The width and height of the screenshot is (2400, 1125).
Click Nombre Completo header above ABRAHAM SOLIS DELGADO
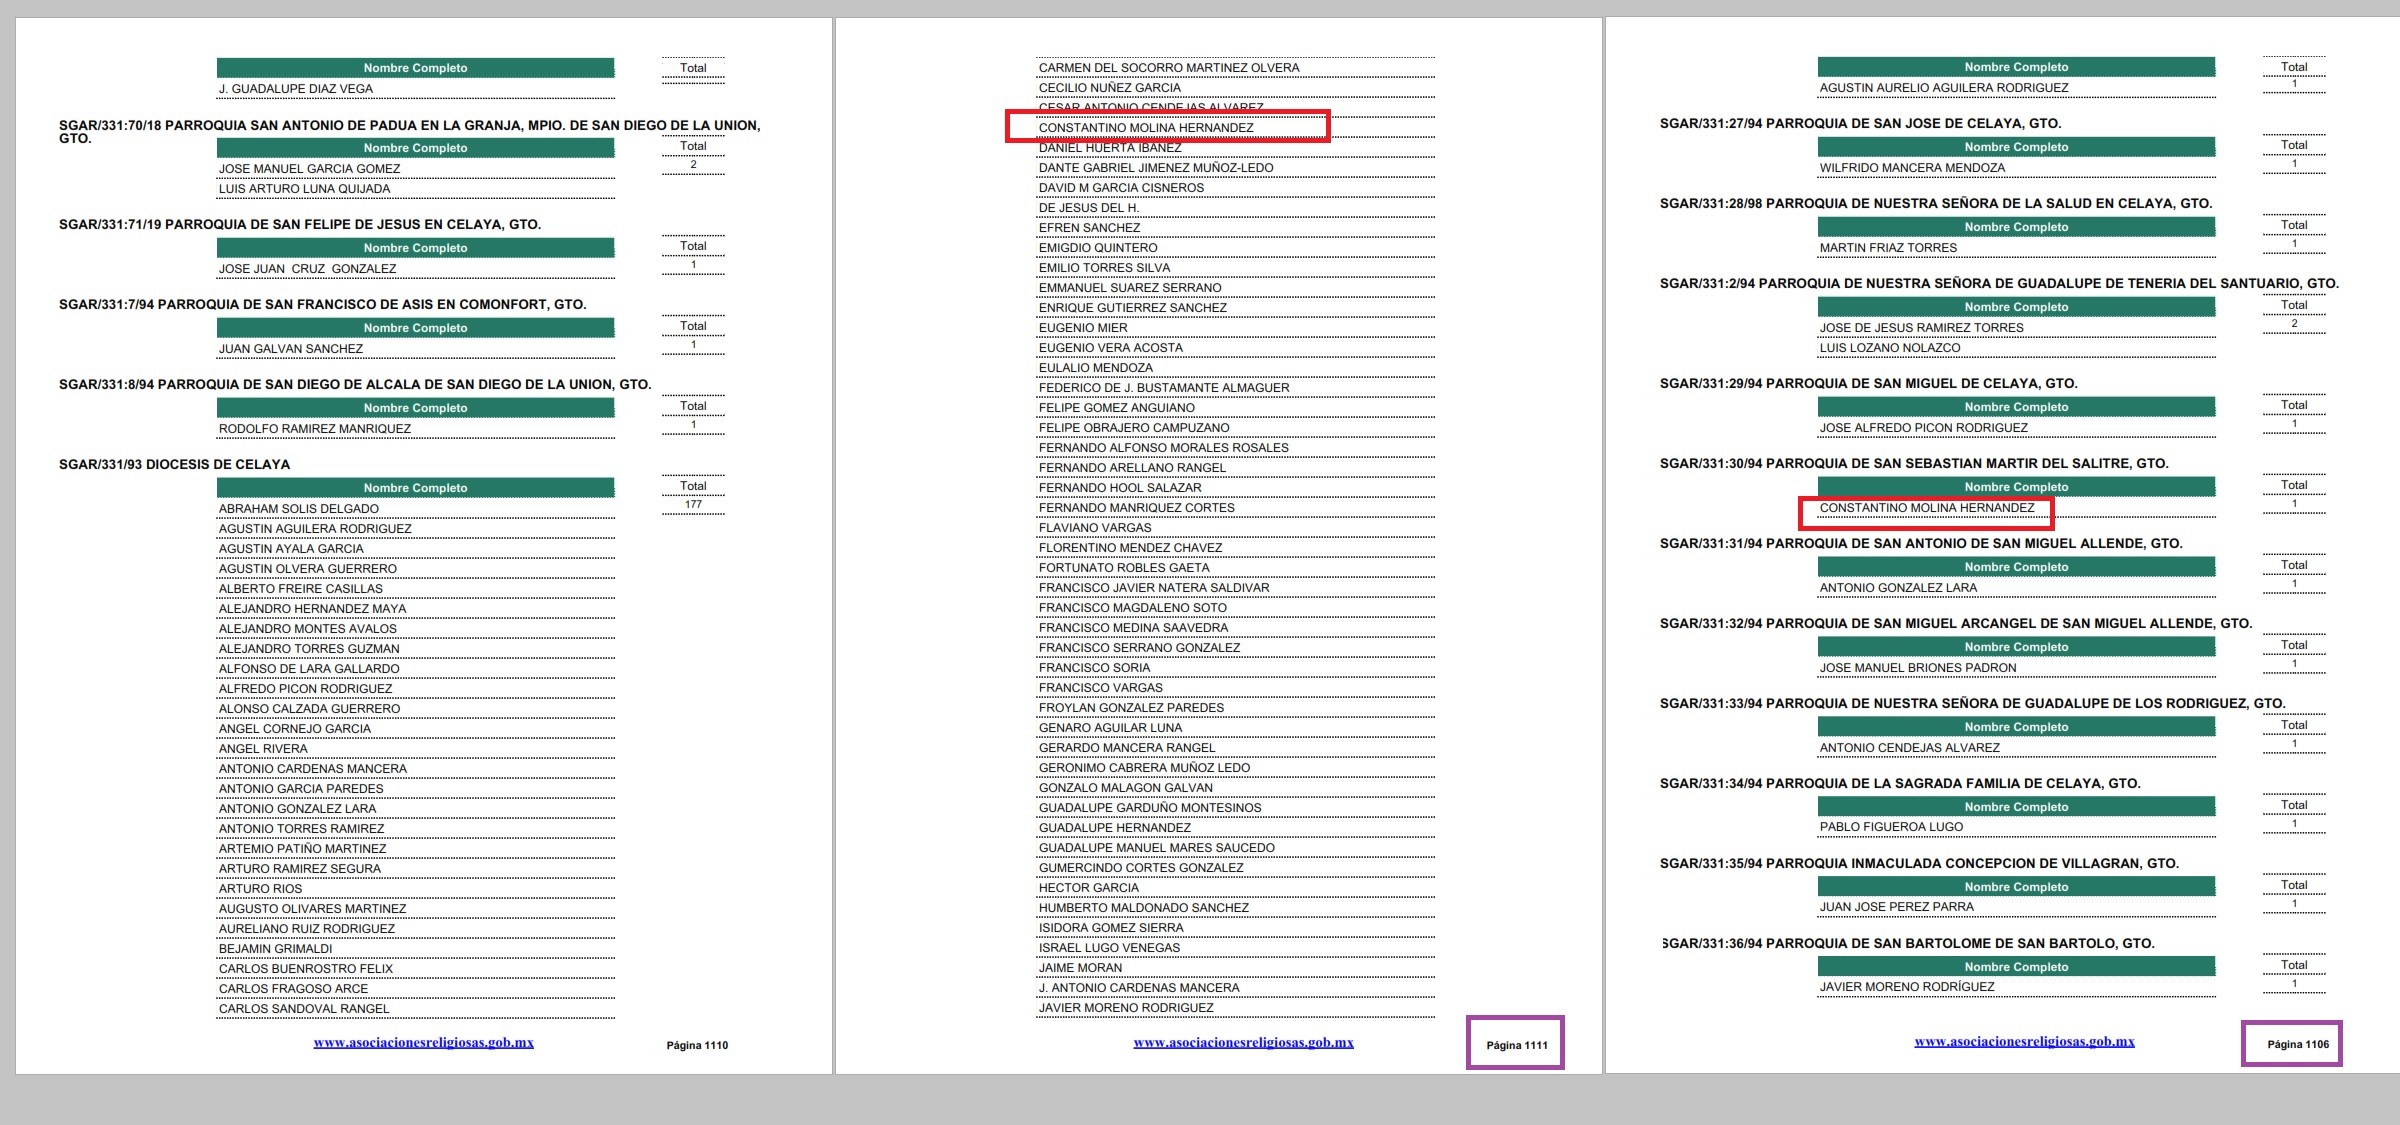tap(416, 488)
